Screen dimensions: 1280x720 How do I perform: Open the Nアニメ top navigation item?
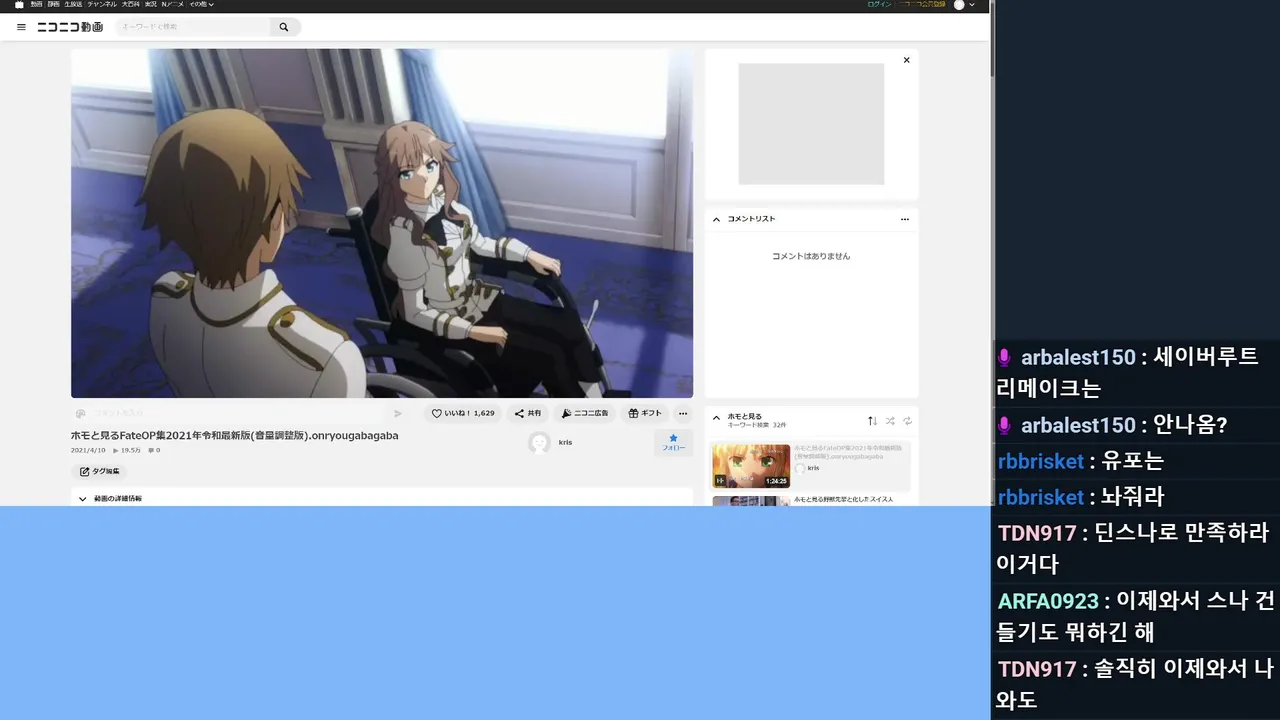173,5
